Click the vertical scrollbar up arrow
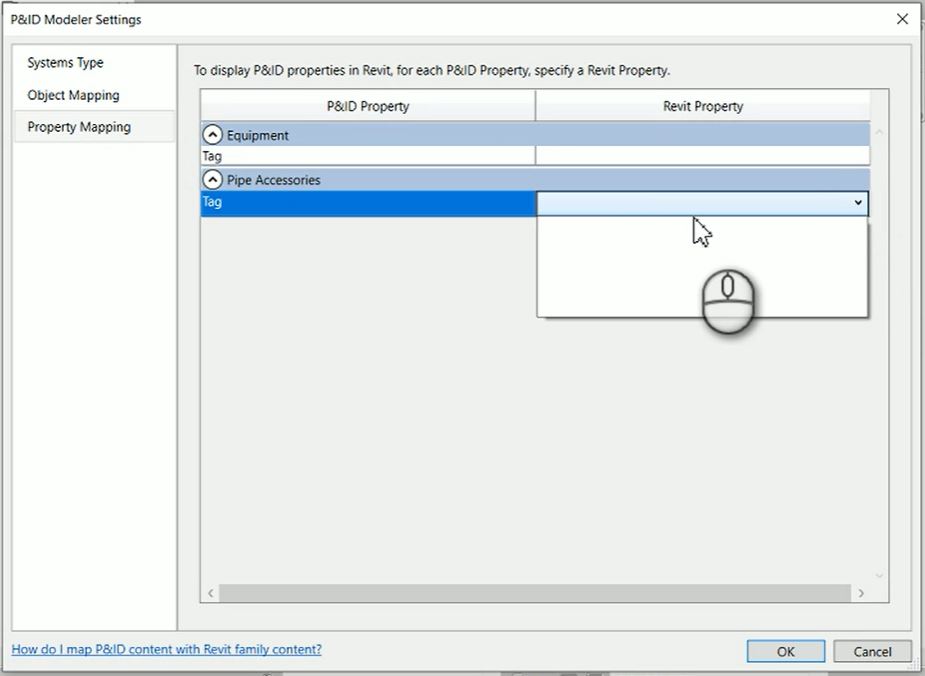Viewport: 925px width, 676px height. (x=878, y=130)
